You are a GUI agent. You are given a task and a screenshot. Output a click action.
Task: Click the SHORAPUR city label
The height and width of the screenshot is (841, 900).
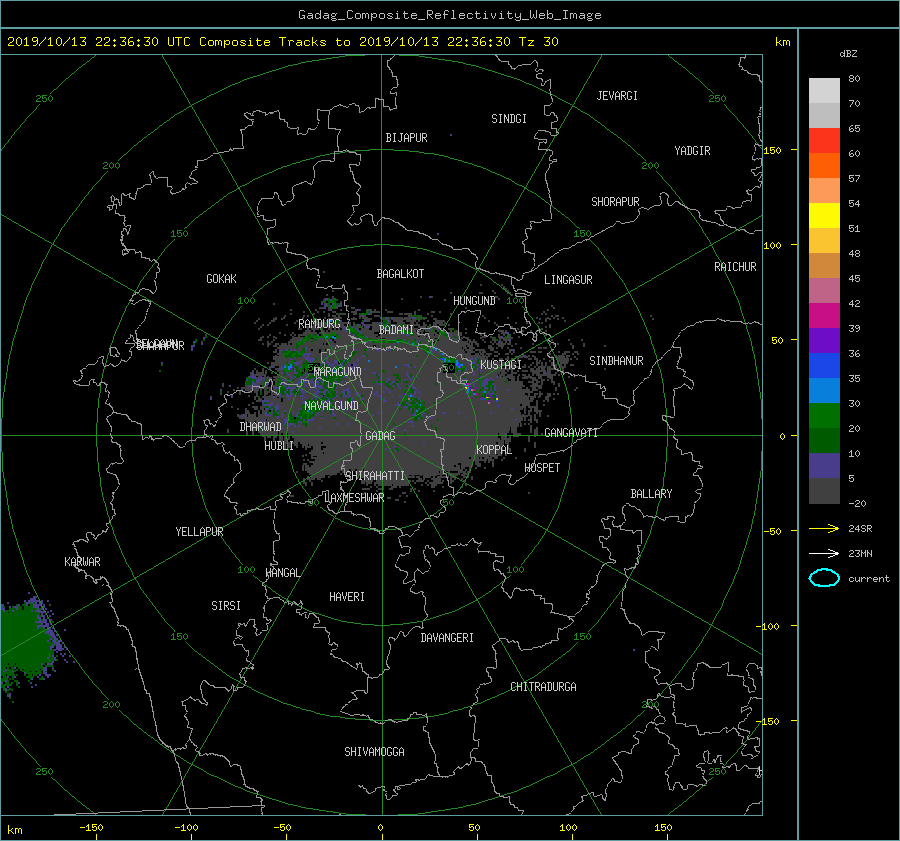615,202
